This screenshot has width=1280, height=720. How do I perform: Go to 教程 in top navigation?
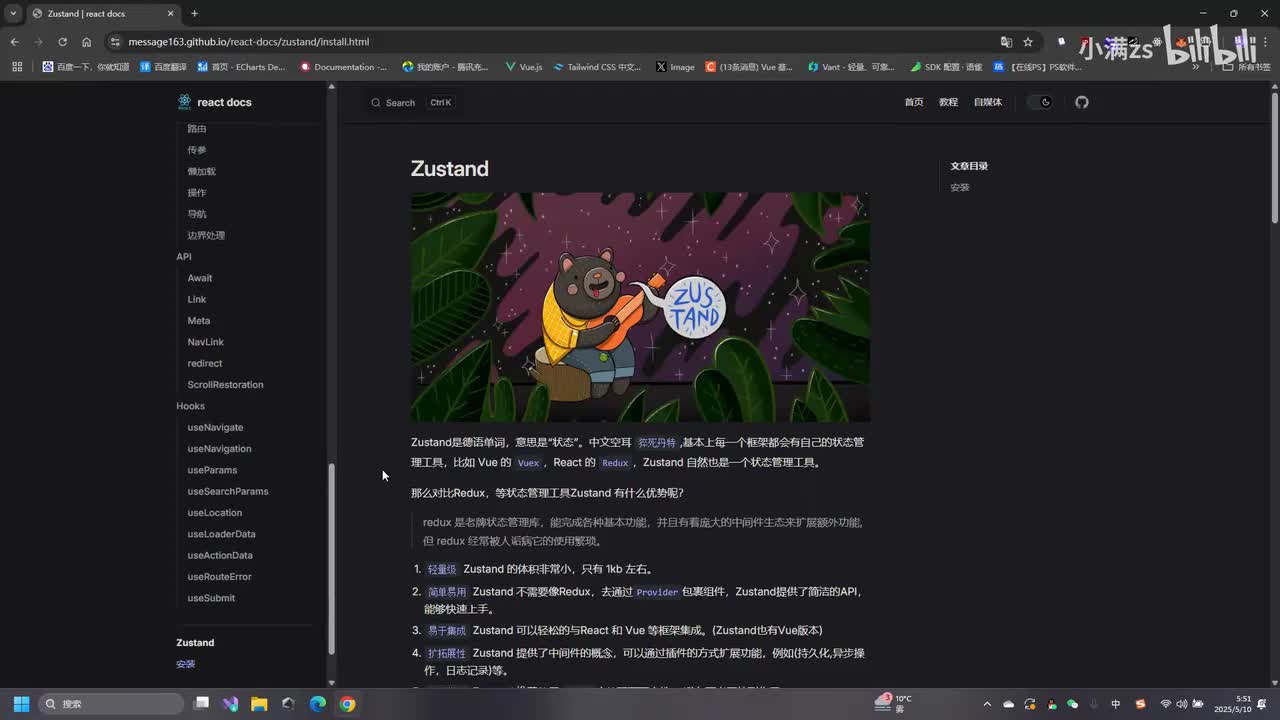pos(948,102)
